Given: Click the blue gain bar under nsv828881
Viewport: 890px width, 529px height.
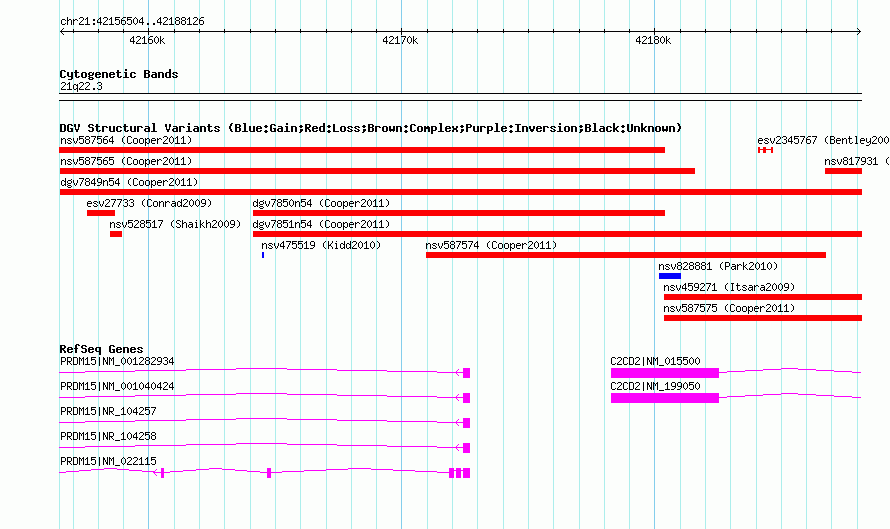Looking at the screenshot, I should tap(670, 276).
